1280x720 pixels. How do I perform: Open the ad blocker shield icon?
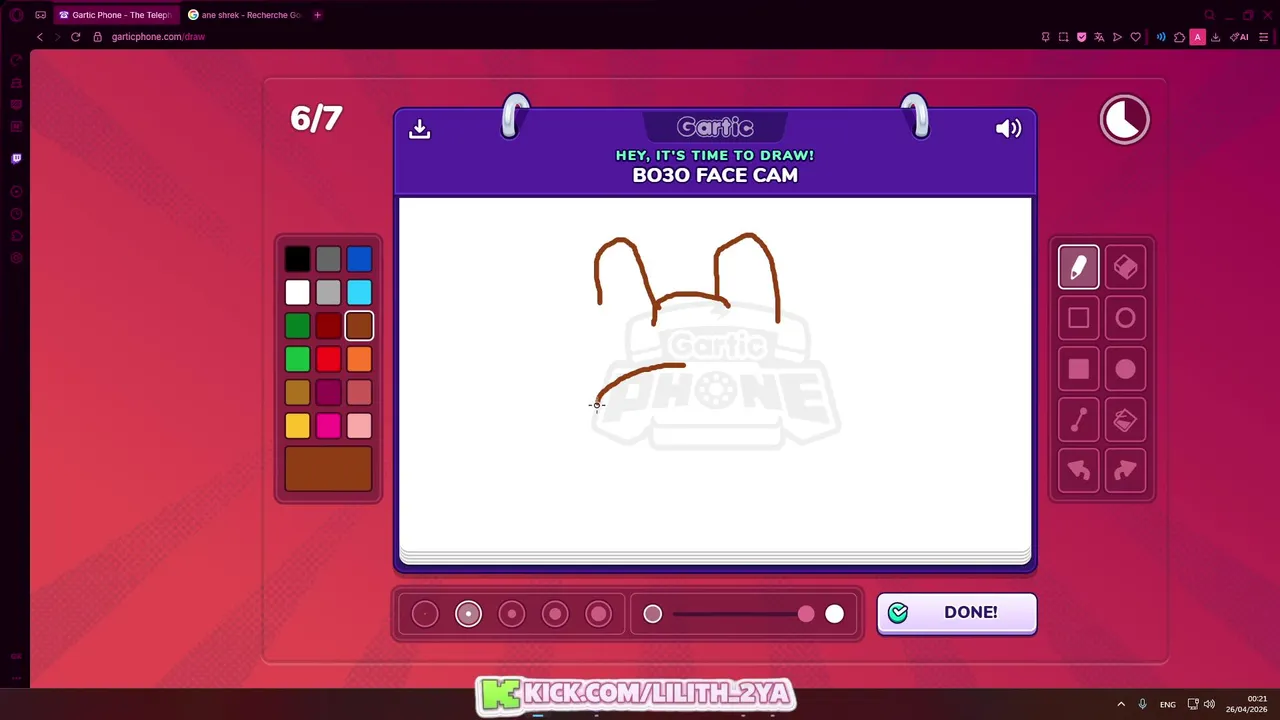[1081, 37]
